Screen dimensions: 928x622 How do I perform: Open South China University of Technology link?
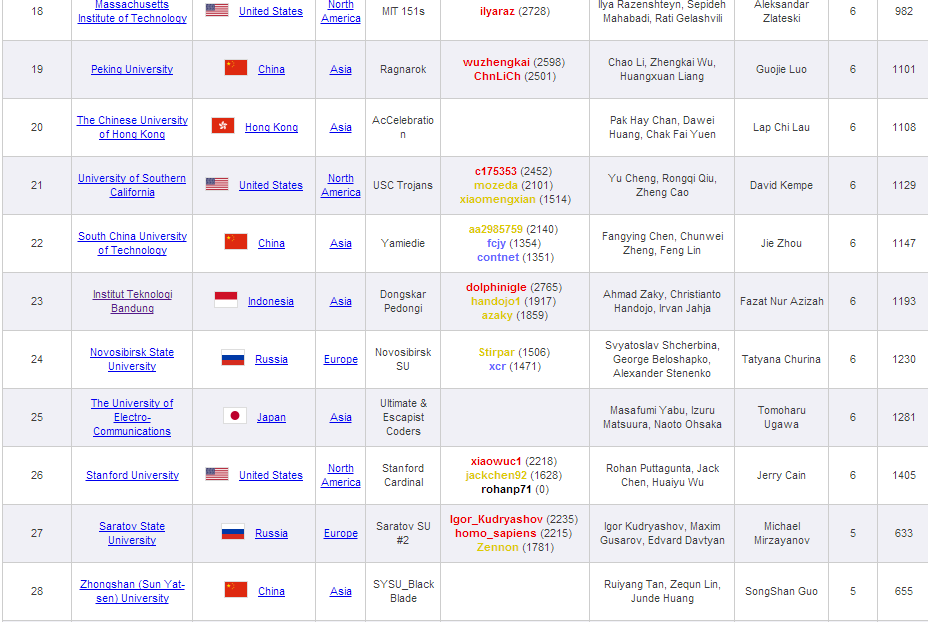[x=132, y=243]
